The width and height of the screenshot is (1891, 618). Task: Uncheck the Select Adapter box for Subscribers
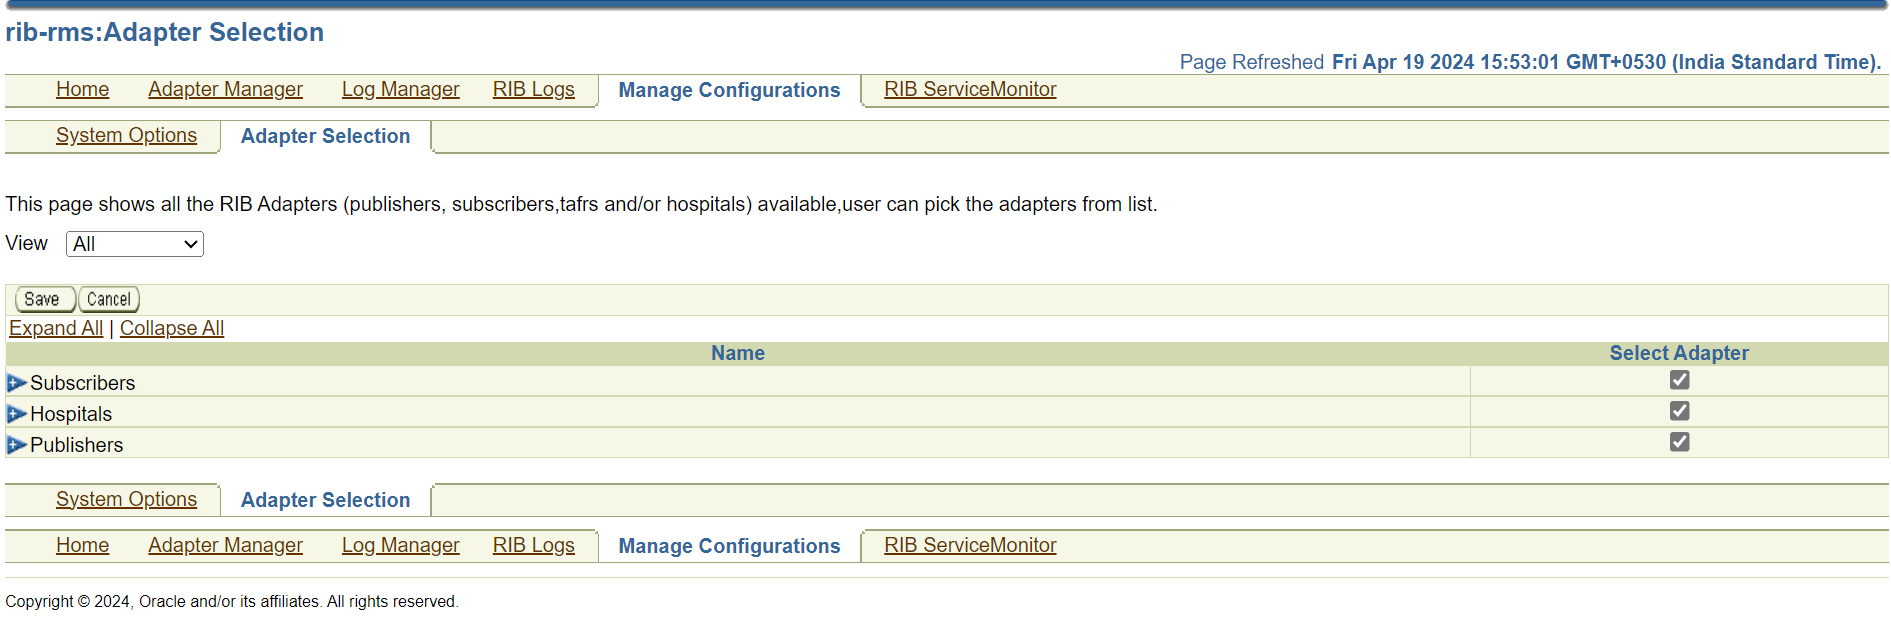(x=1678, y=380)
